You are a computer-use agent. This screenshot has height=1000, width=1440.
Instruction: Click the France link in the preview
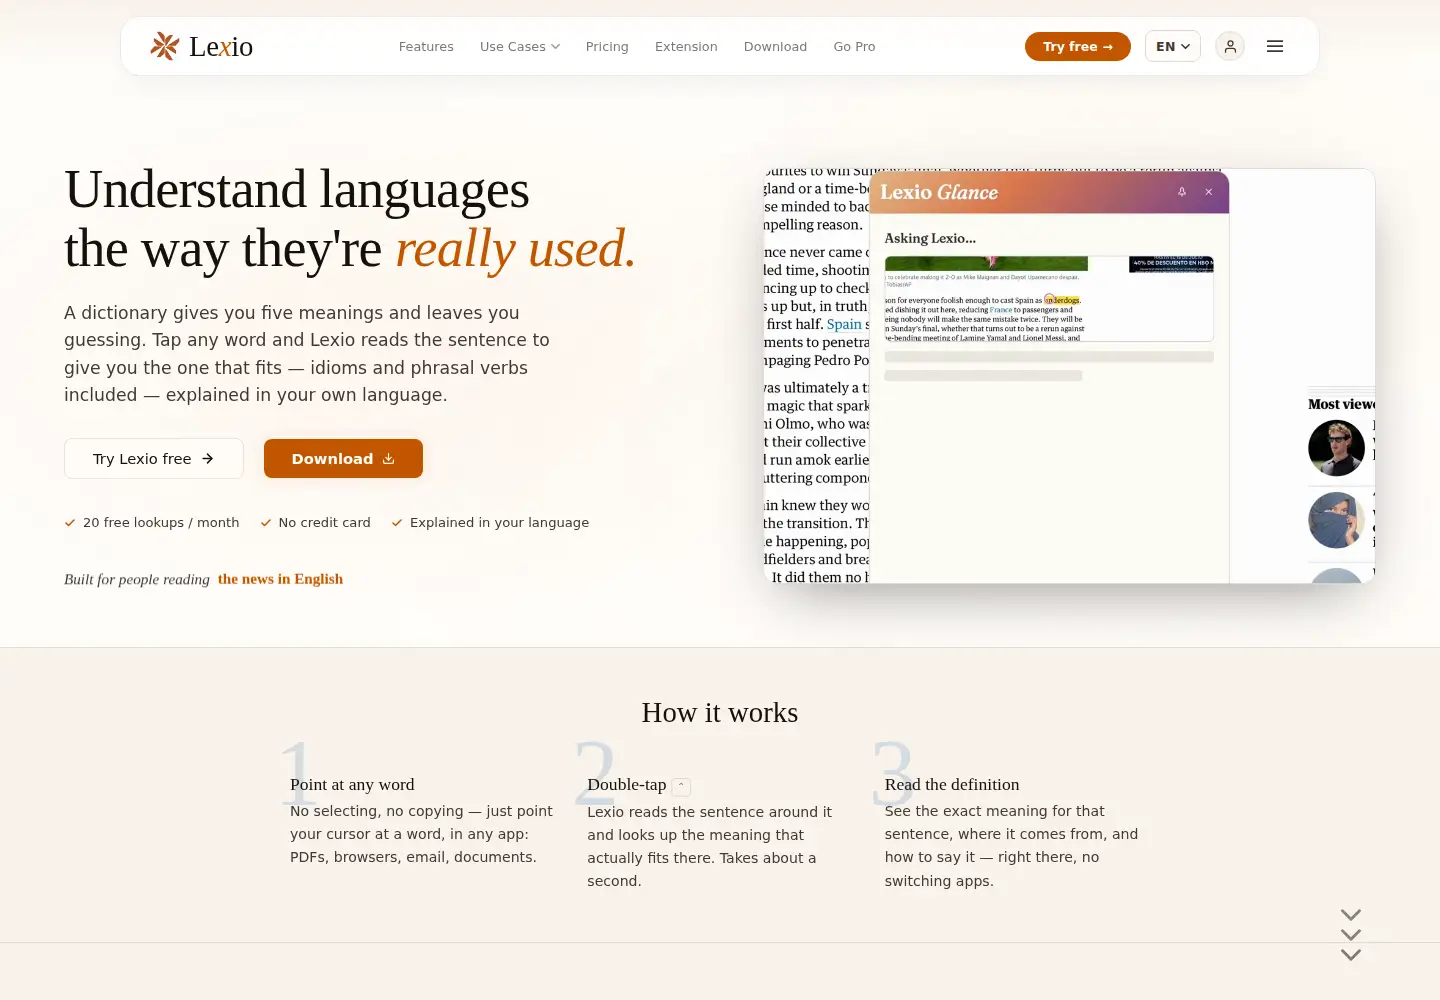pos(1001,310)
